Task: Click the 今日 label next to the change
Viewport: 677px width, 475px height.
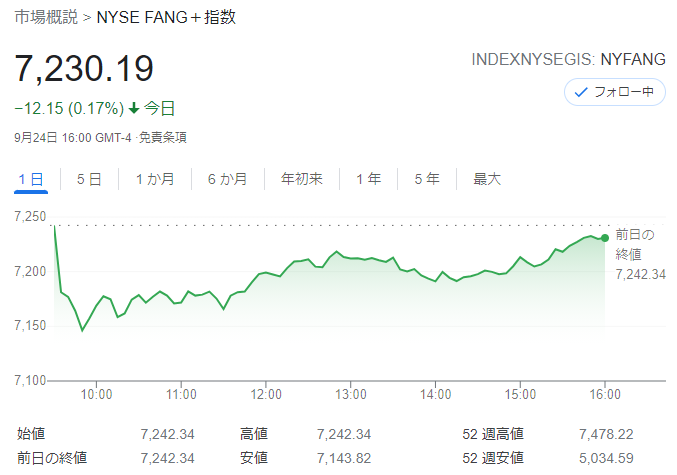Action: click(x=159, y=108)
